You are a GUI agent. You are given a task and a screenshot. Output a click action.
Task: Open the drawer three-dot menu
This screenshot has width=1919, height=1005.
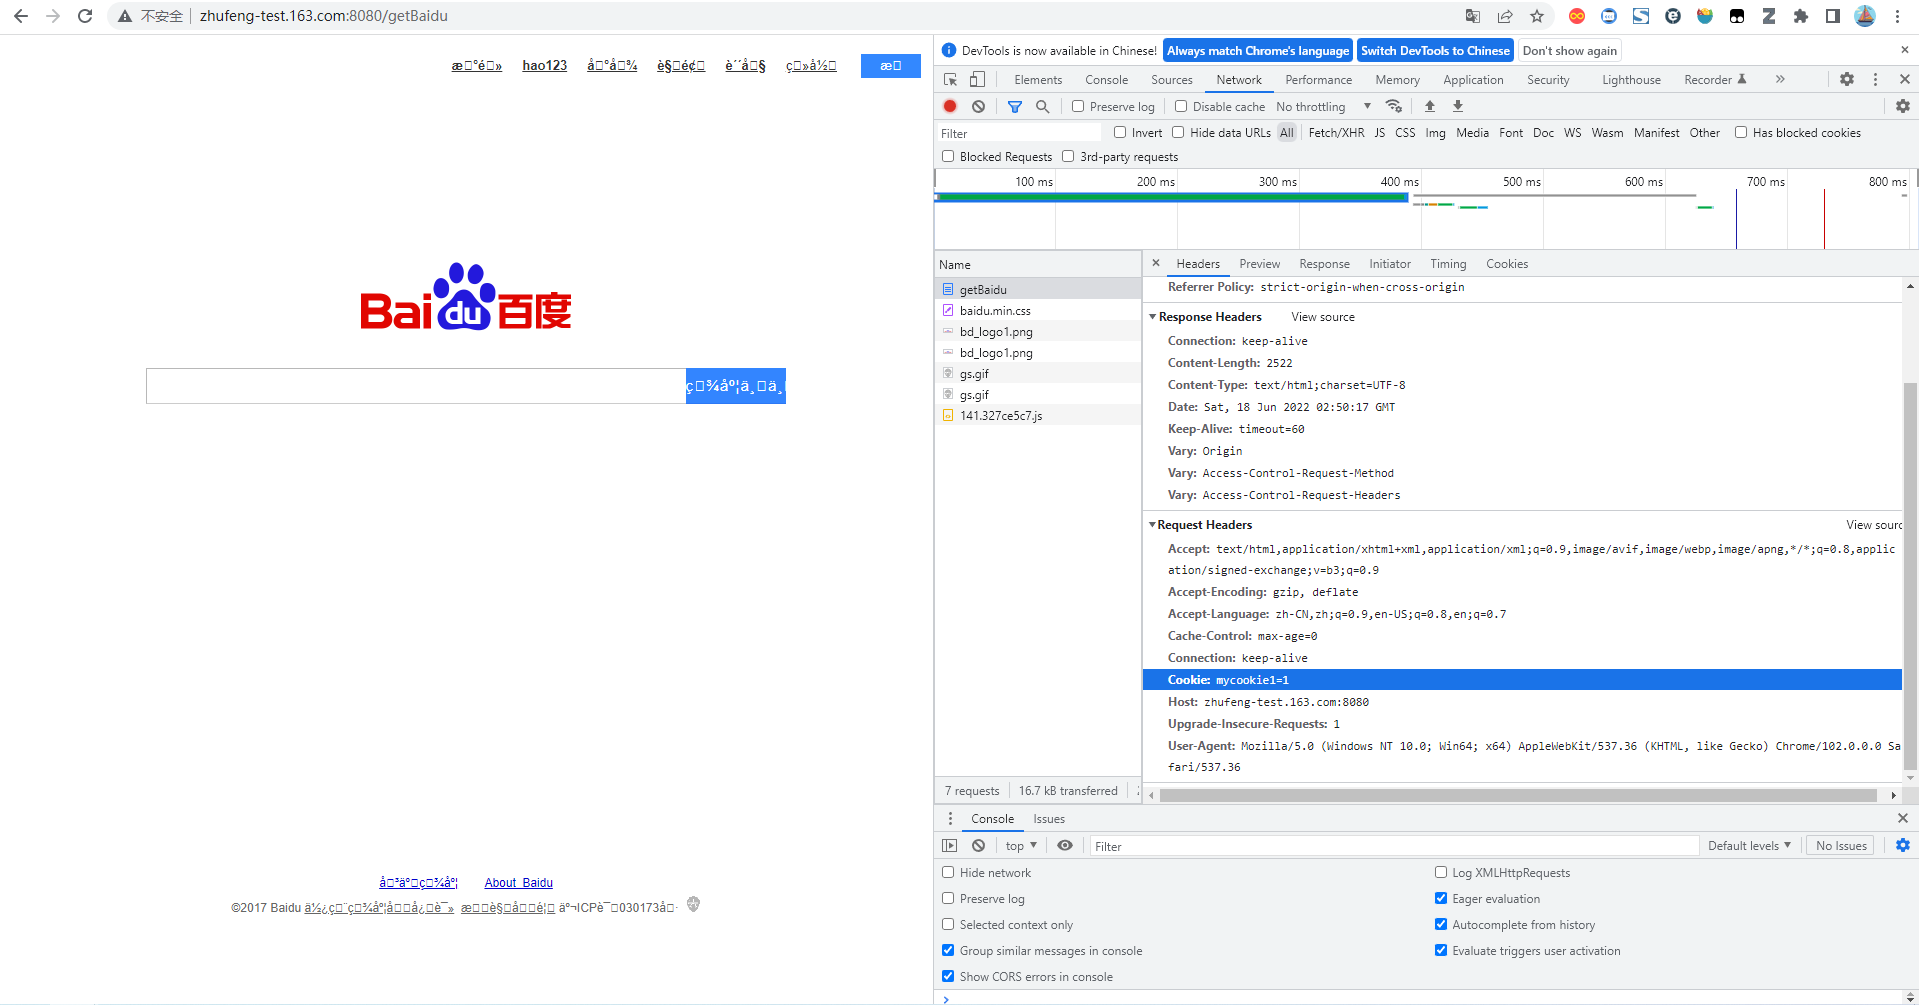[950, 818]
